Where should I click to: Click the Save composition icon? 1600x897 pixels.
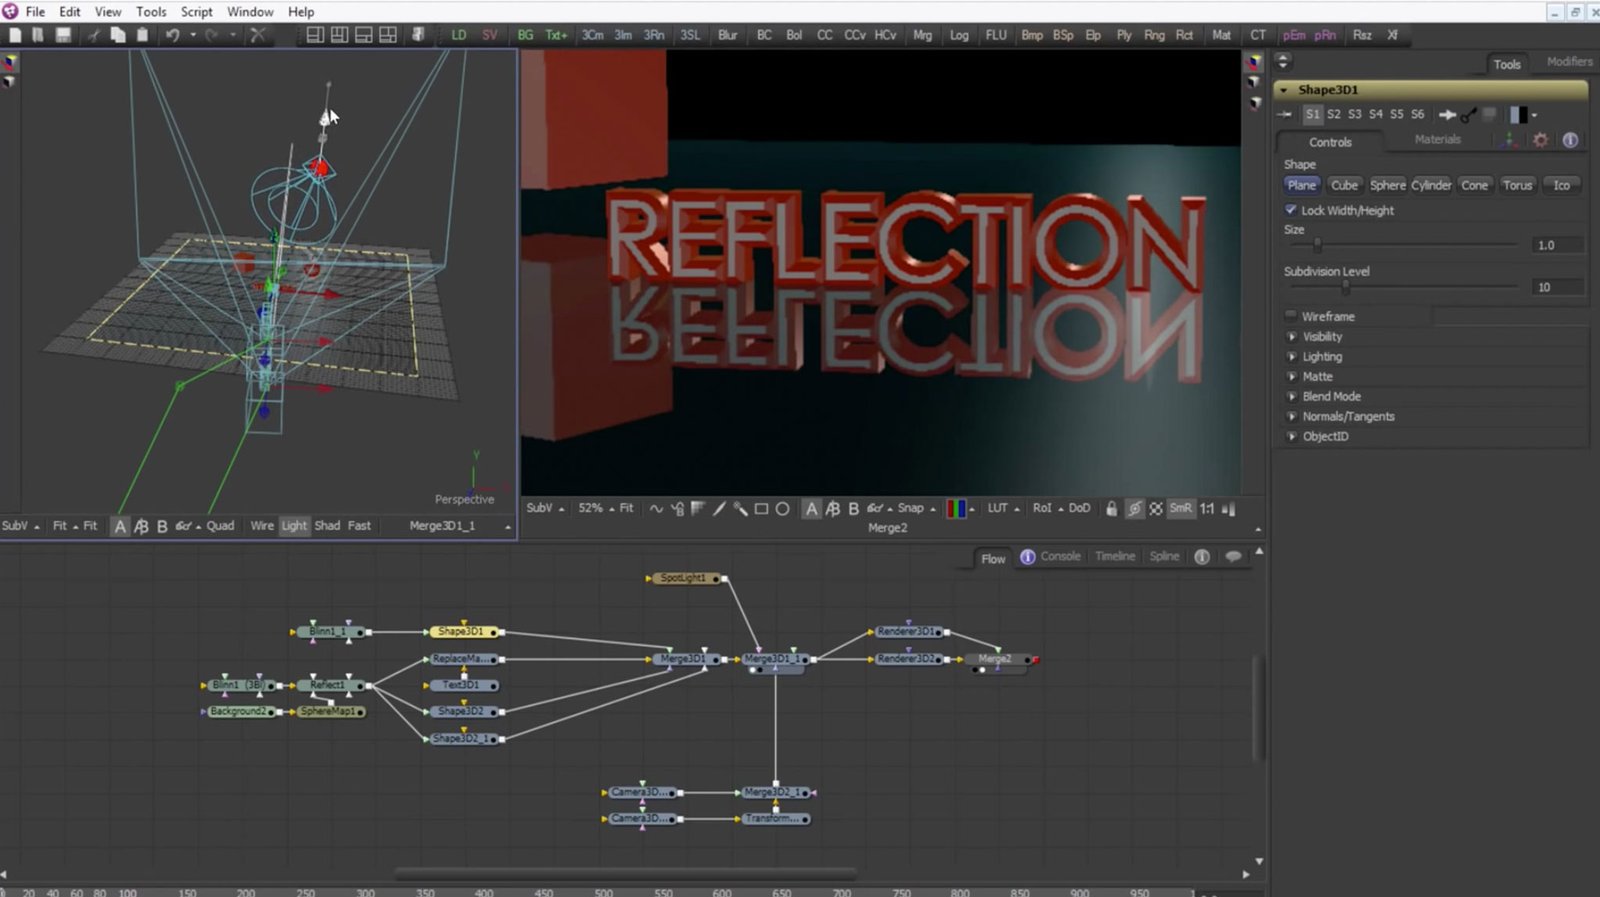tap(63, 35)
